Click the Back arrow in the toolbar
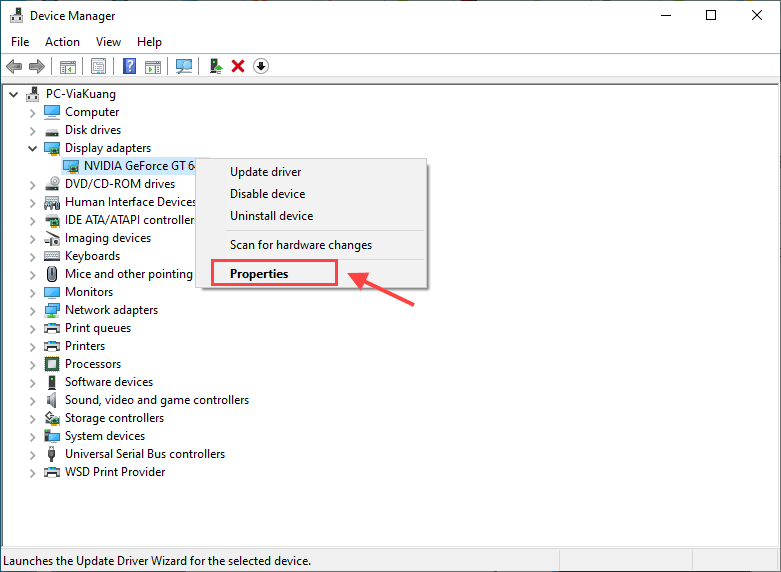The image size is (781, 572). click(x=14, y=66)
